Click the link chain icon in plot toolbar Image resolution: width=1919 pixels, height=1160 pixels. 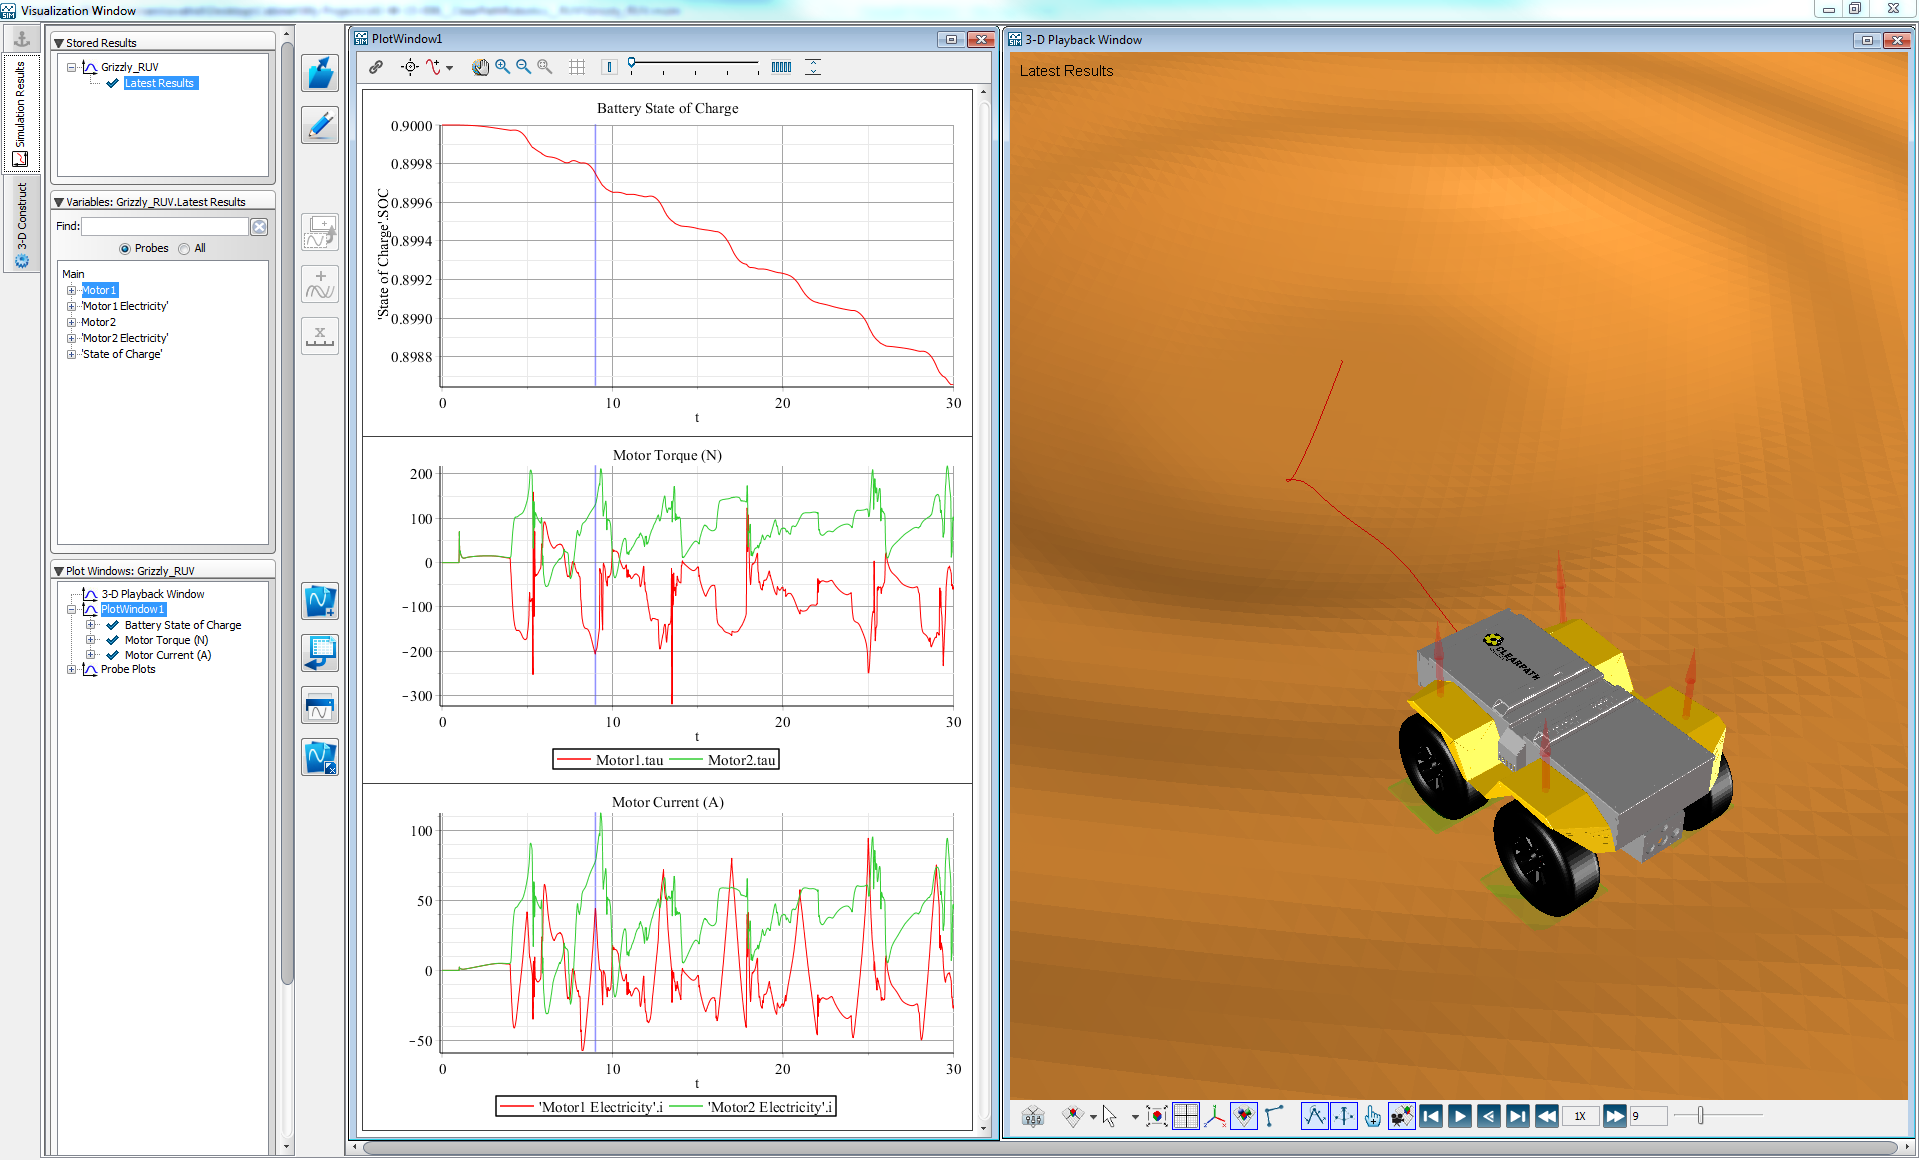pos(376,67)
